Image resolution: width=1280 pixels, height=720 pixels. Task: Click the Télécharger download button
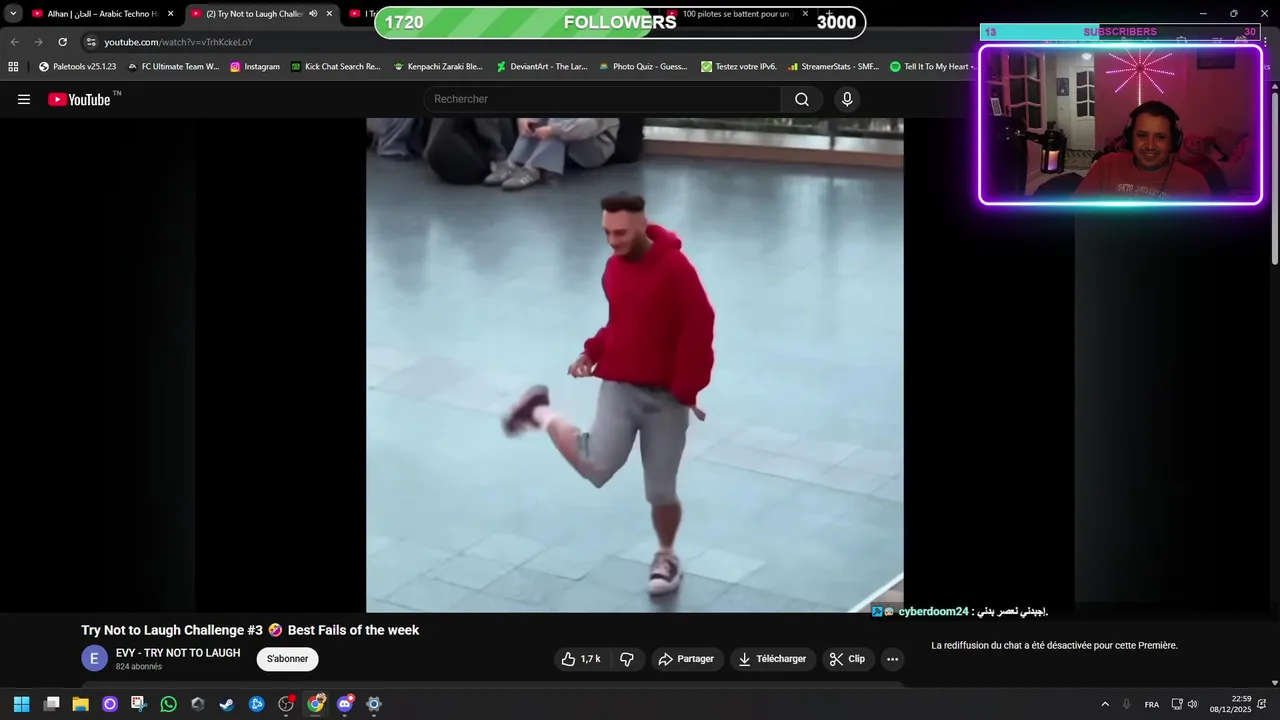[772, 659]
